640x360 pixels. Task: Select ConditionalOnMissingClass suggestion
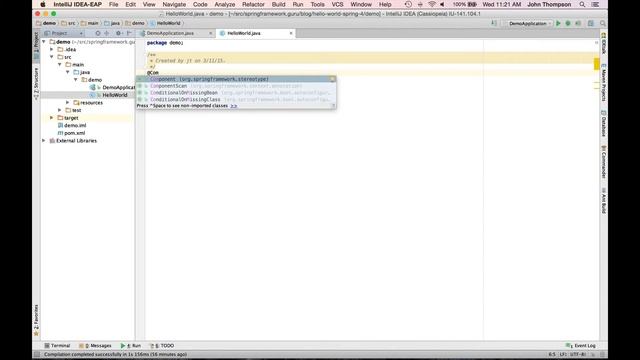[x=236, y=100]
